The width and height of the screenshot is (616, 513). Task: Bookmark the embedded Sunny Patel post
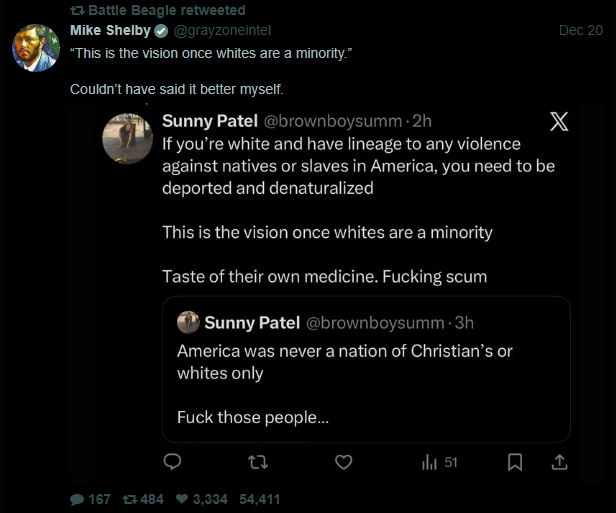[515, 462]
